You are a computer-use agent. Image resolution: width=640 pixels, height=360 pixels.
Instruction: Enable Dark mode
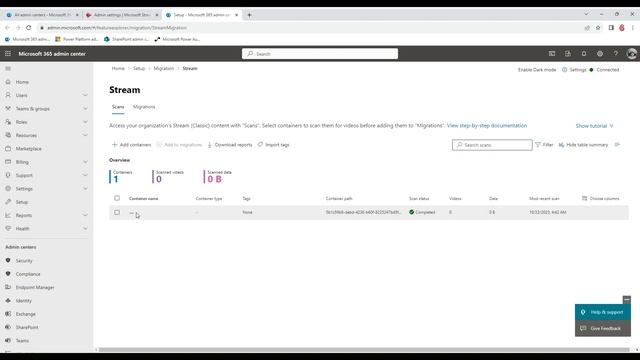(x=537, y=70)
